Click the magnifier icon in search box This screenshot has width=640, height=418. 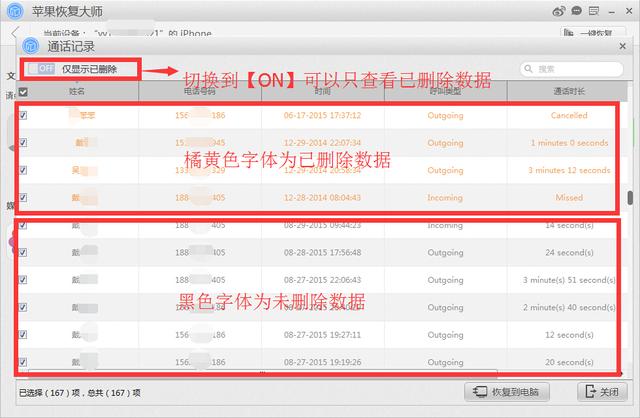coord(529,69)
